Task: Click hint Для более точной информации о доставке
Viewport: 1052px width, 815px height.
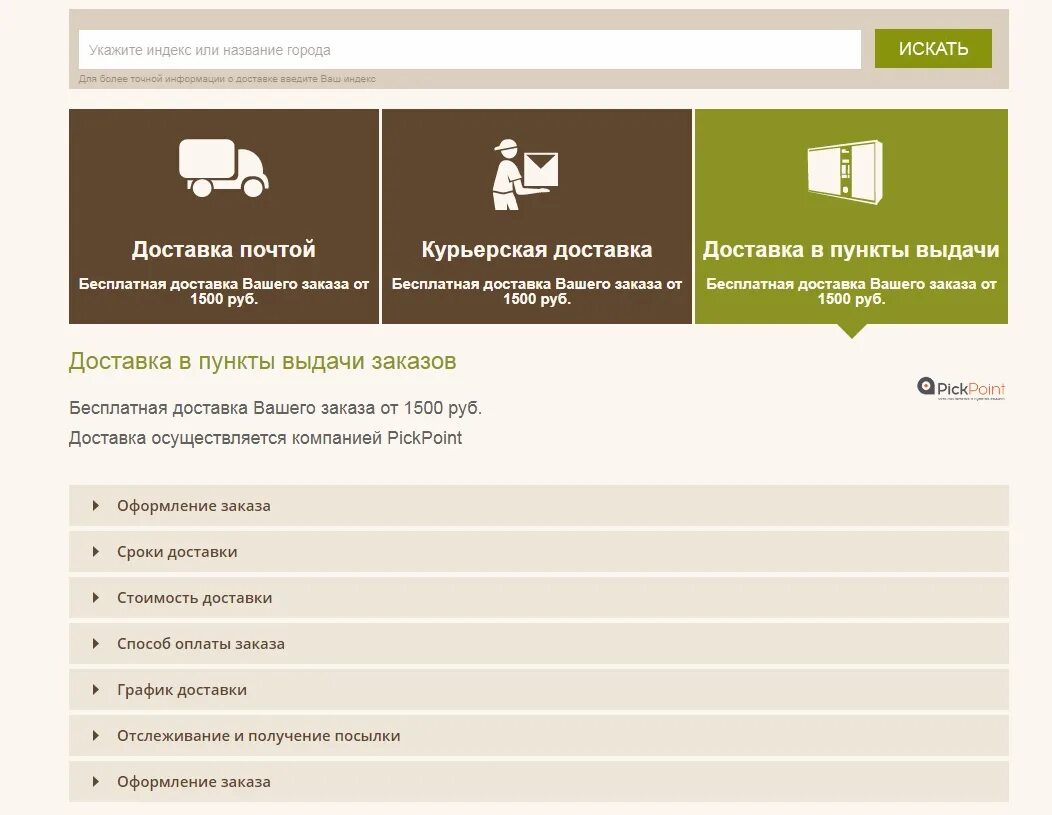Action: [x=227, y=78]
